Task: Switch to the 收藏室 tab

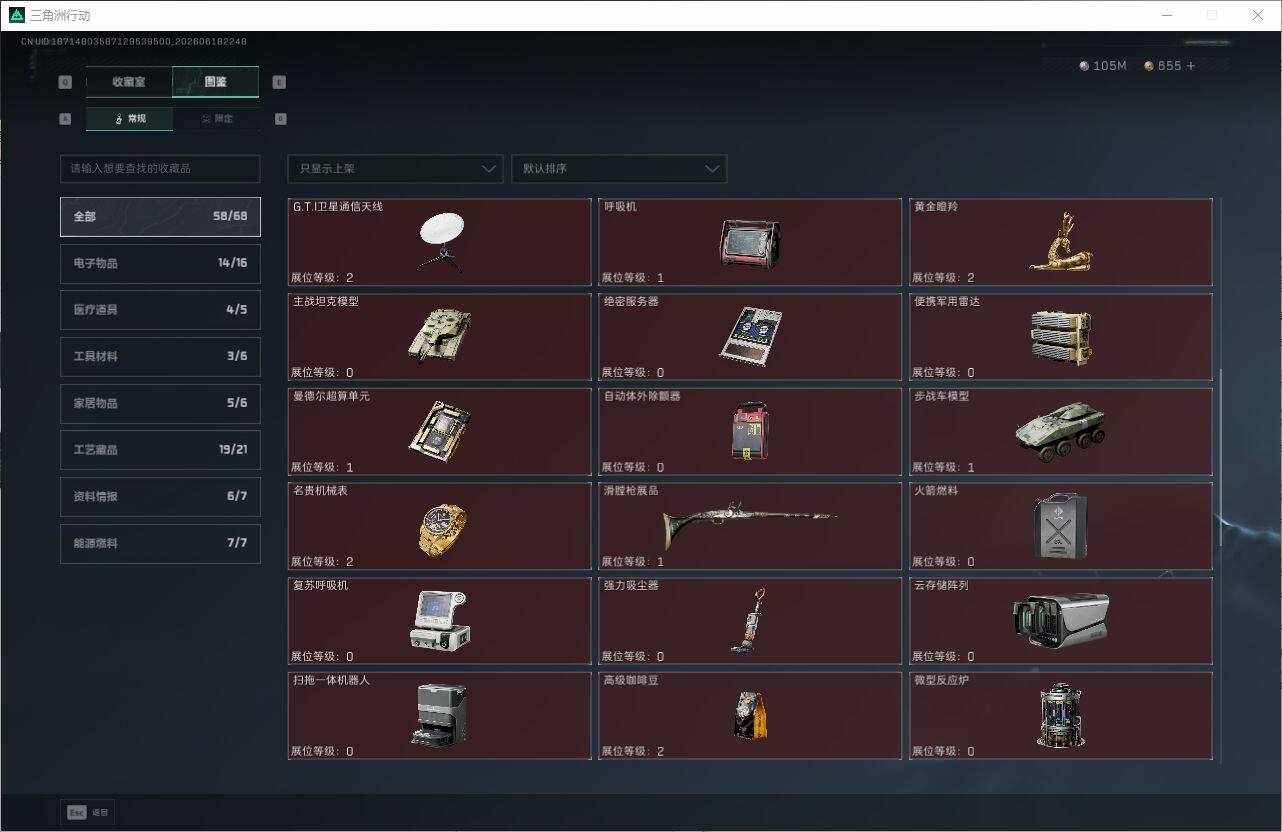Action: pyautogui.click(x=129, y=82)
